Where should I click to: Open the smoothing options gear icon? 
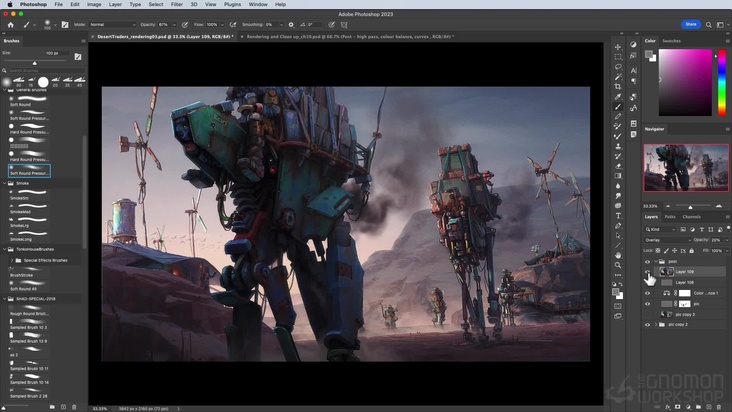point(291,25)
